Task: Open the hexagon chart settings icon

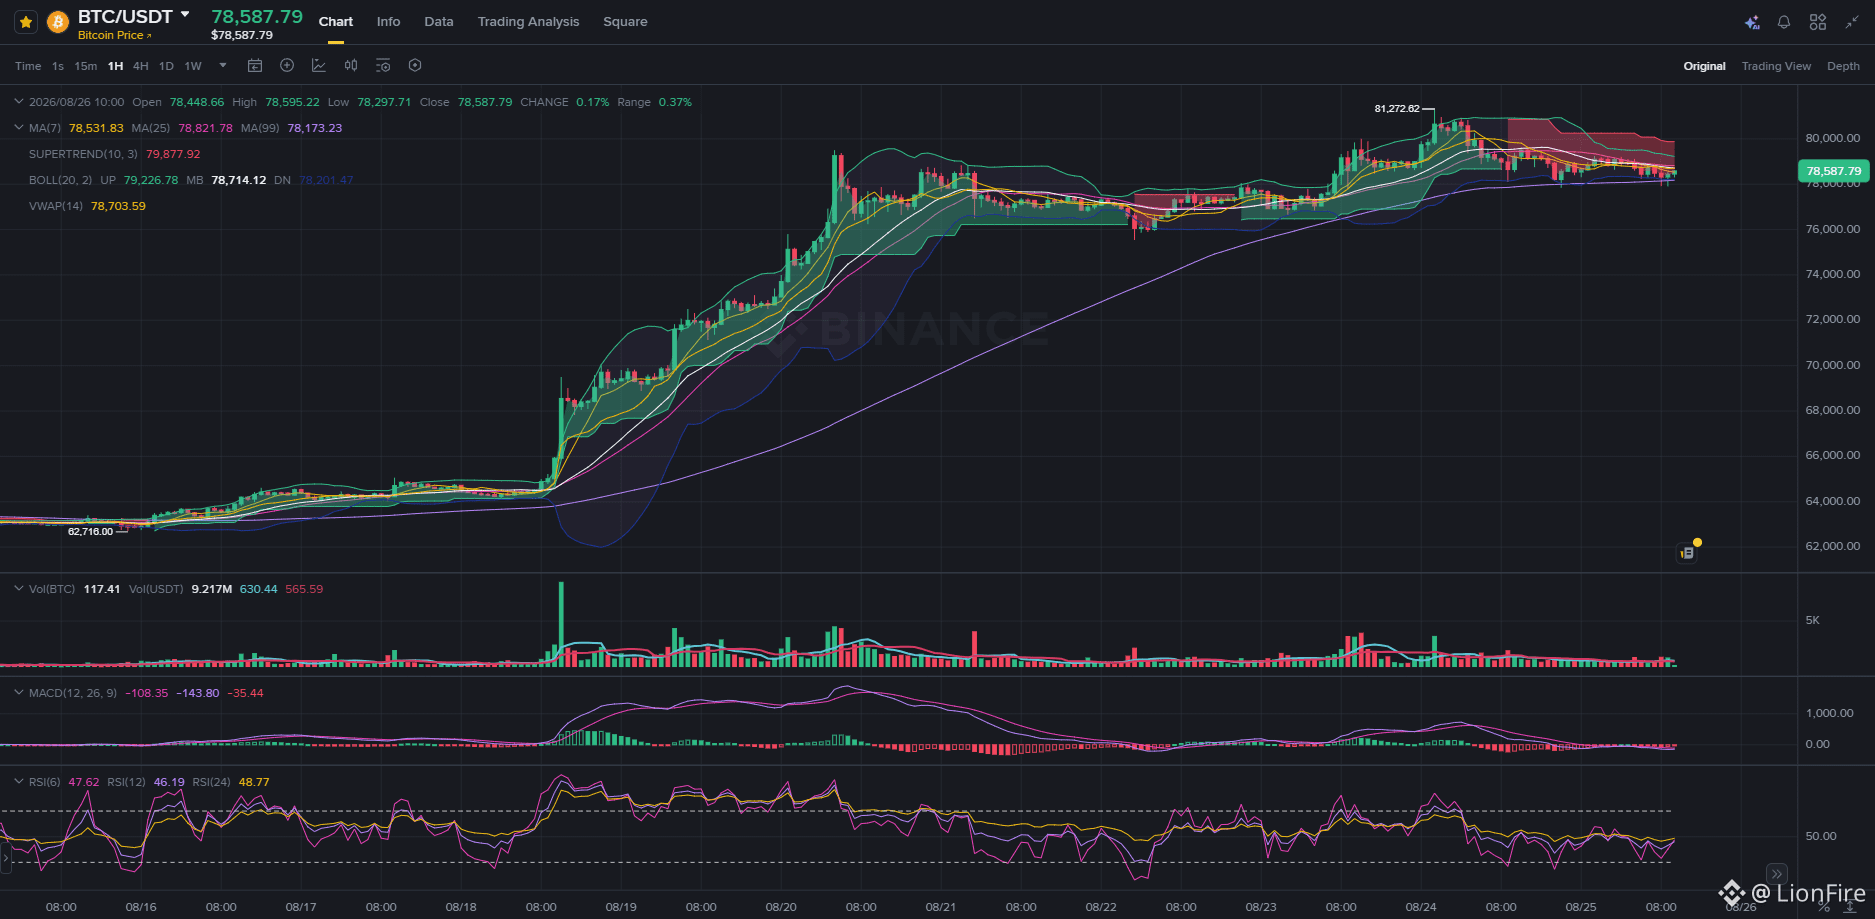Action: pos(415,66)
